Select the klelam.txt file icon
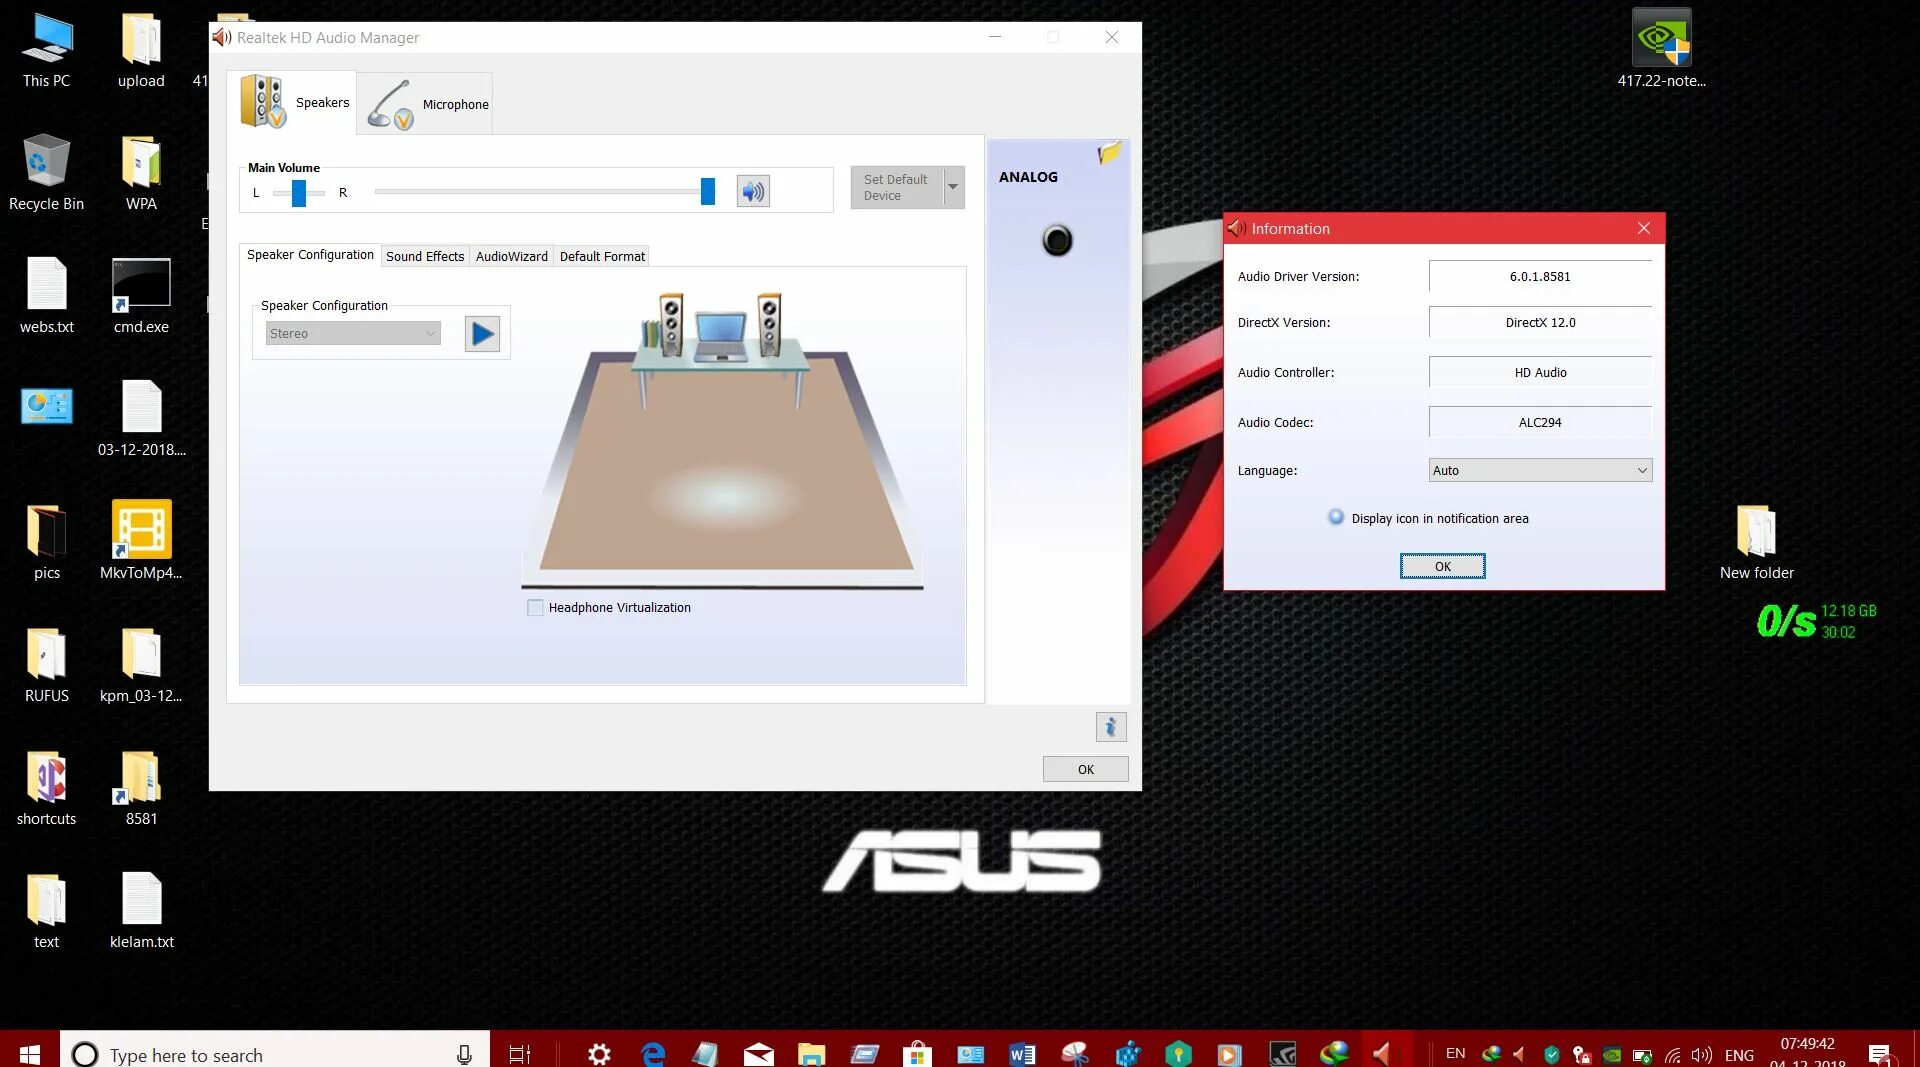Screen dimensions: 1920x1067 click(x=141, y=911)
